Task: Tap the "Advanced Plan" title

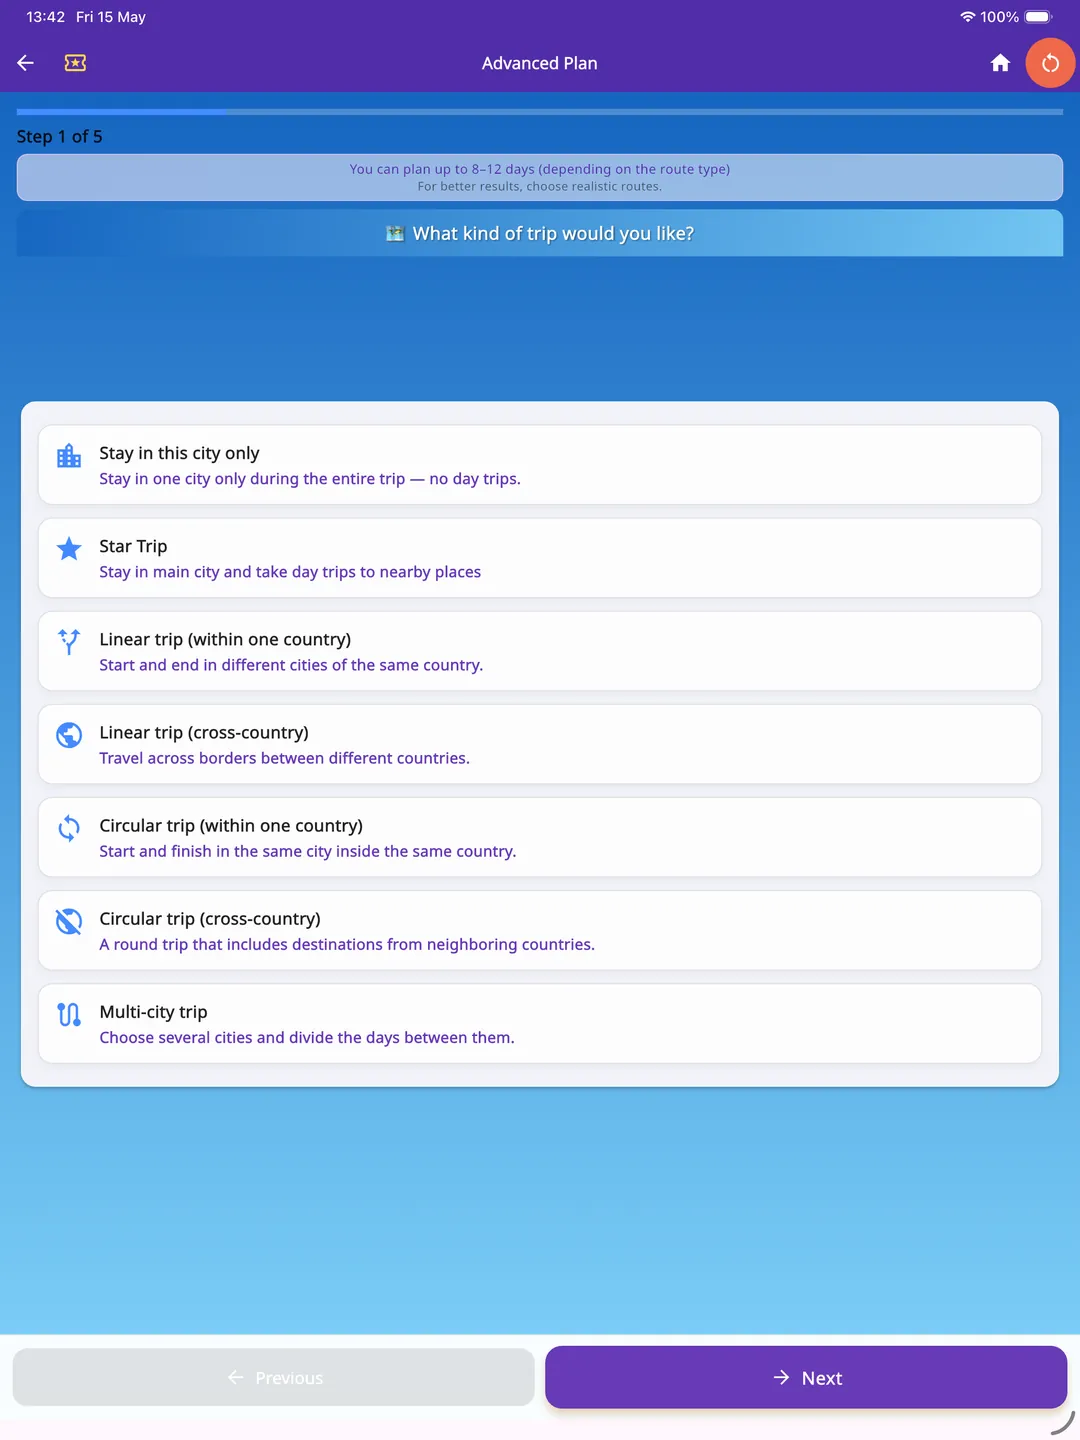Action: tap(540, 63)
